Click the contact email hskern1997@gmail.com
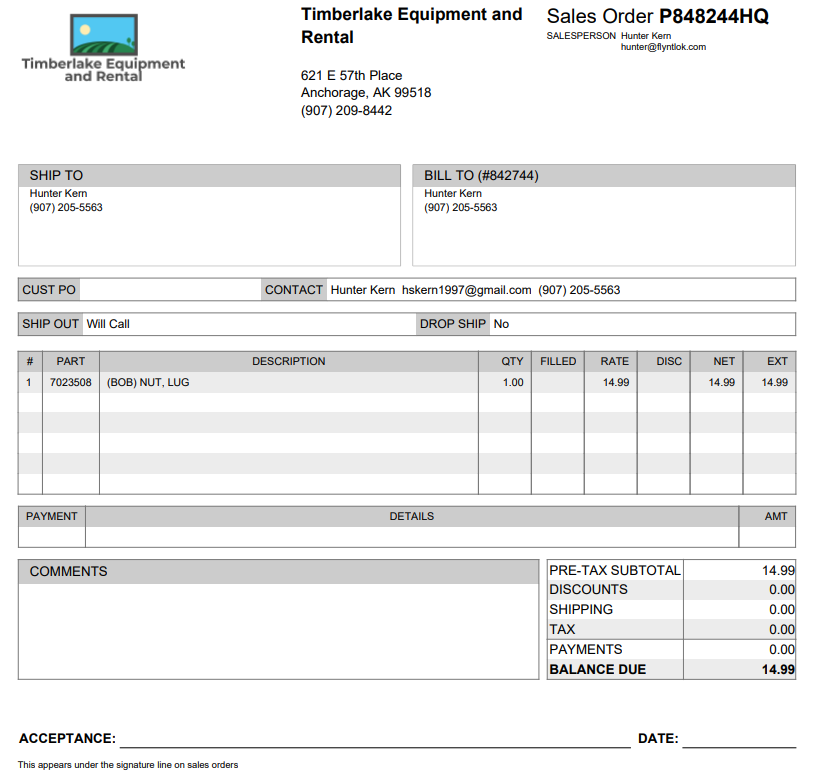 [x=467, y=290]
